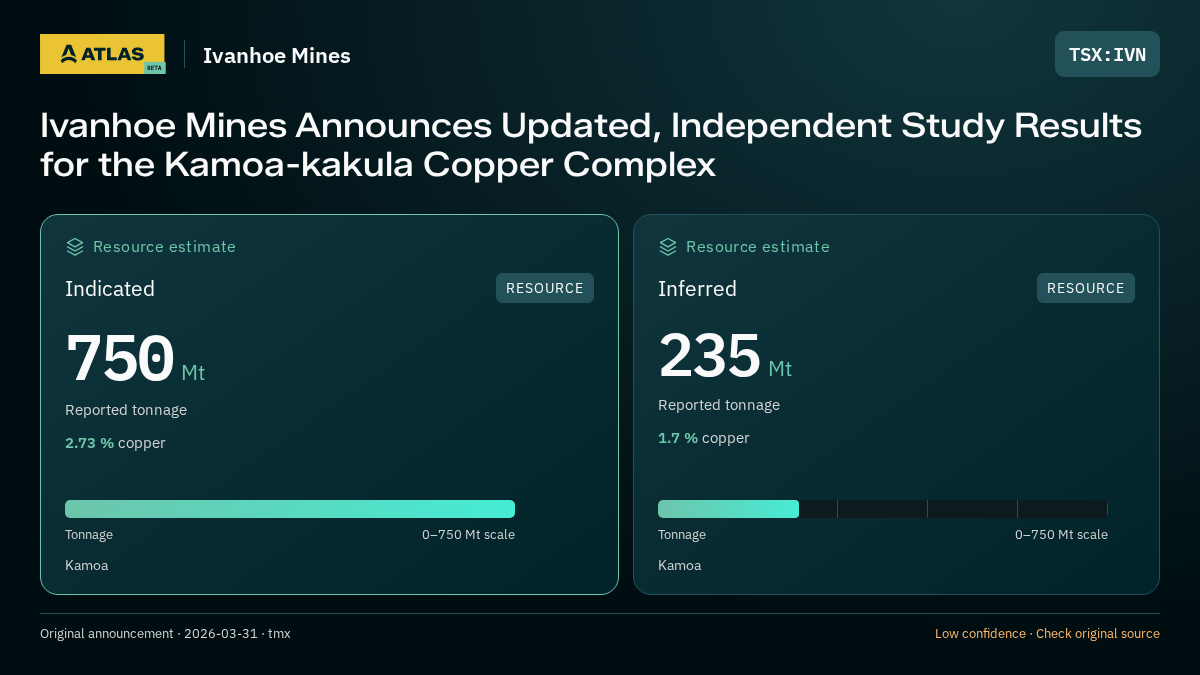Click 0–750 Mt scale label in the Indicated card
The image size is (1200, 675).
point(468,535)
